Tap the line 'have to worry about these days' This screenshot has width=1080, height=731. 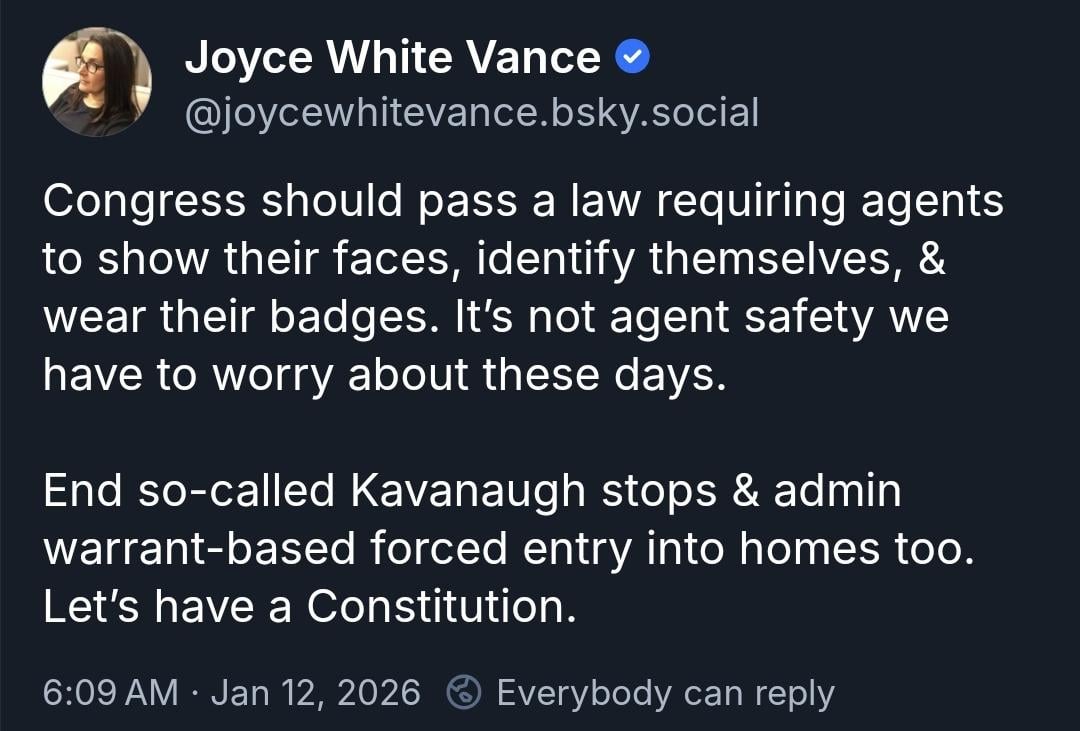pyautogui.click(x=383, y=376)
